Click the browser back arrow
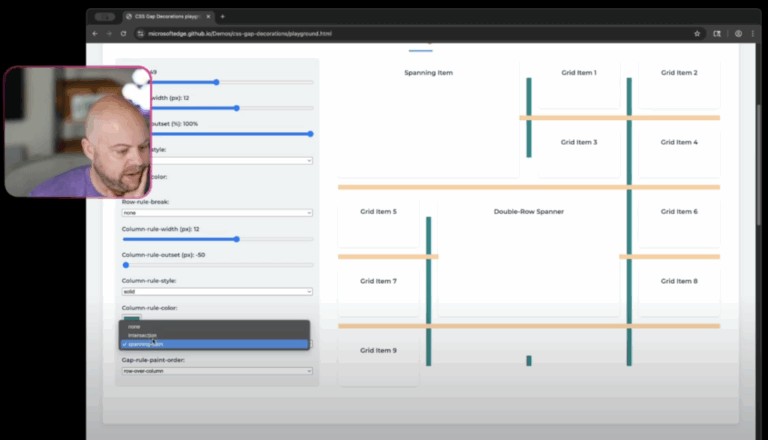Screen dimensions: 768x440 click(x=95, y=33)
